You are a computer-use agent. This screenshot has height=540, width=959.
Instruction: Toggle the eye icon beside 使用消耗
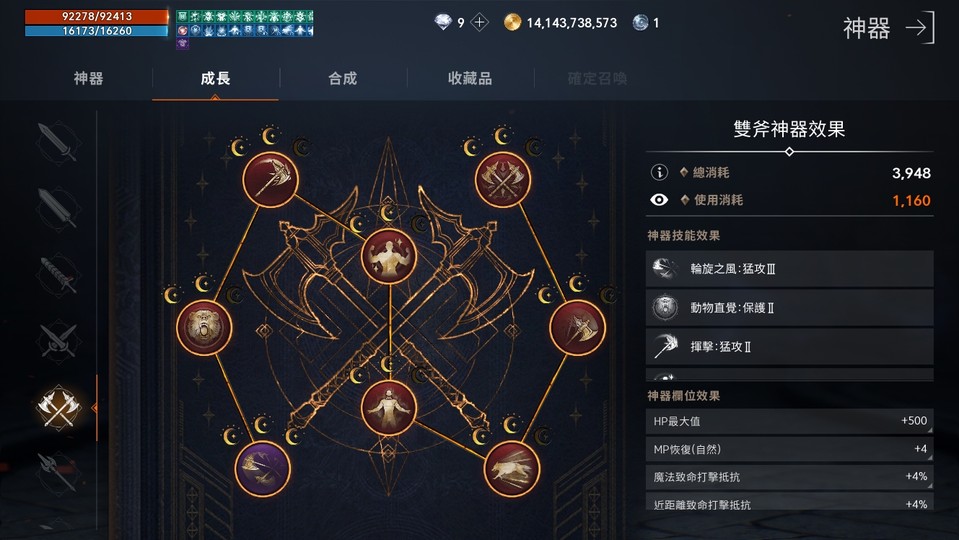click(x=659, y=200)
